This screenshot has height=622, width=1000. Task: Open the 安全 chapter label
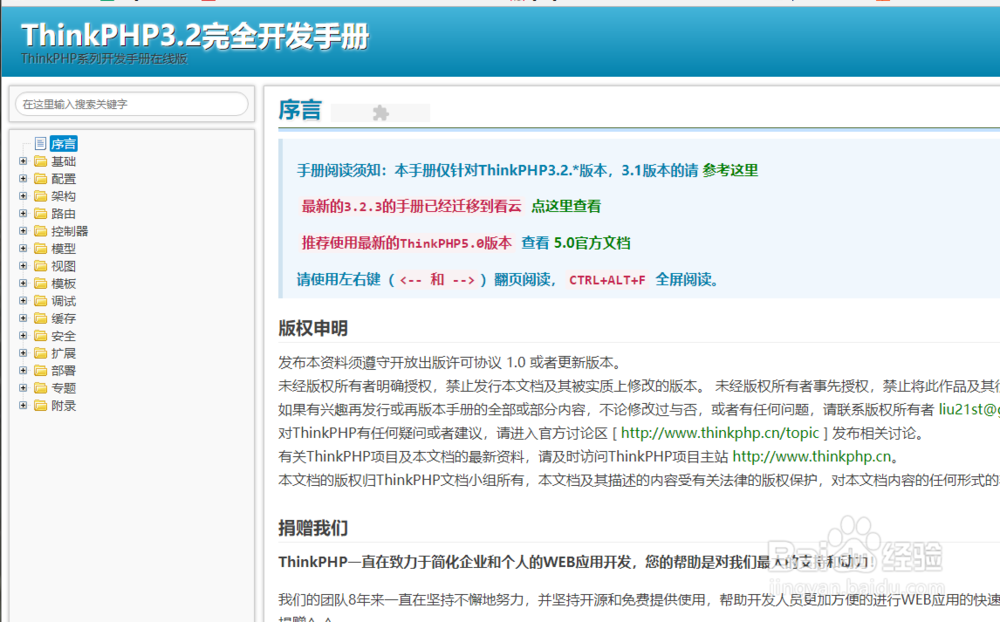click(x=63, y=336)
